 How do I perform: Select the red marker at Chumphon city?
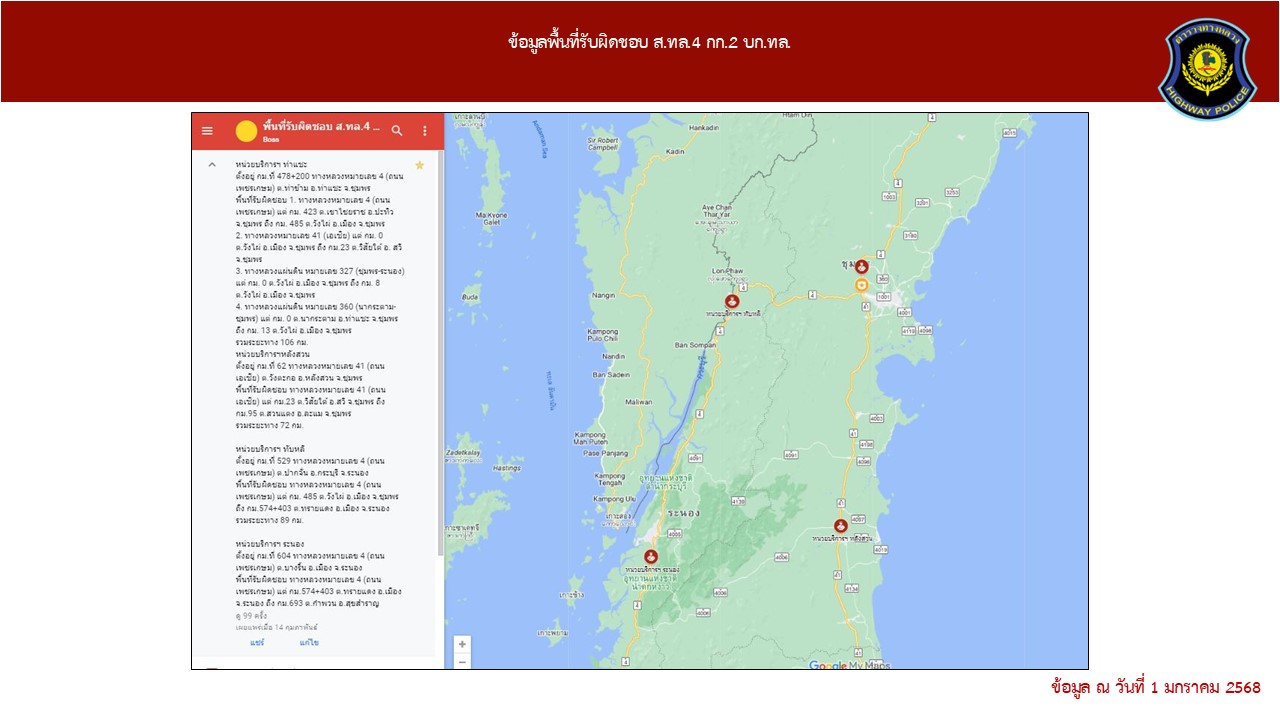point(861,267)
